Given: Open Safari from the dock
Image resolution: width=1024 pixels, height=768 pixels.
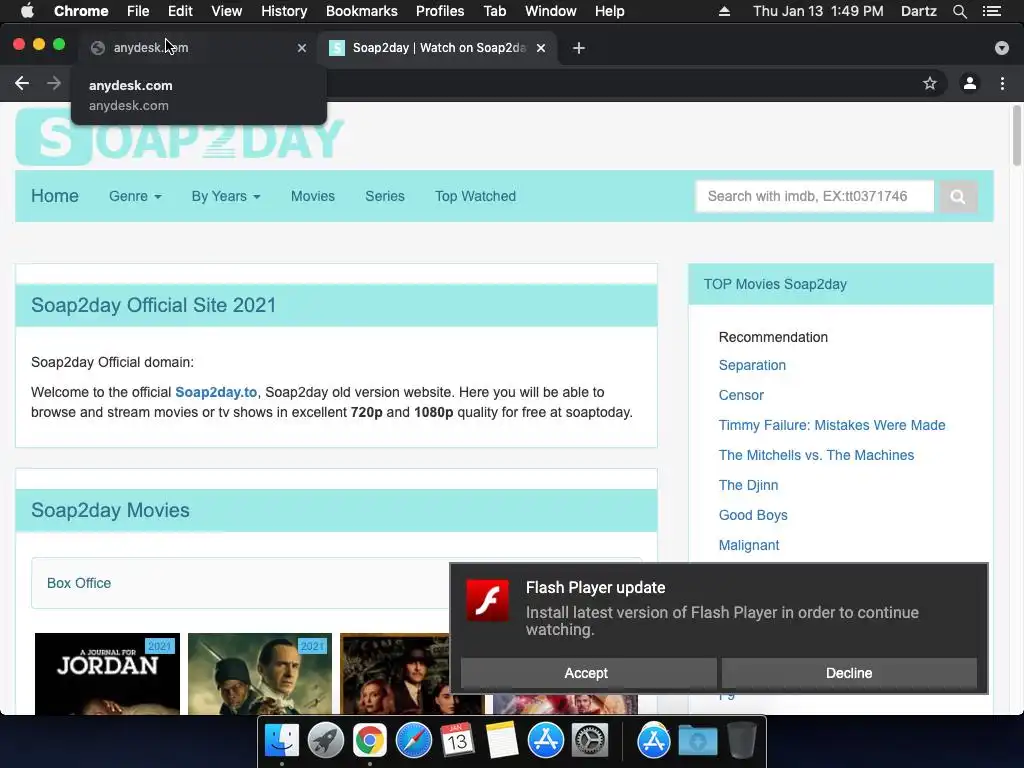Looking at the screenshot, I should tap(414, 741).
